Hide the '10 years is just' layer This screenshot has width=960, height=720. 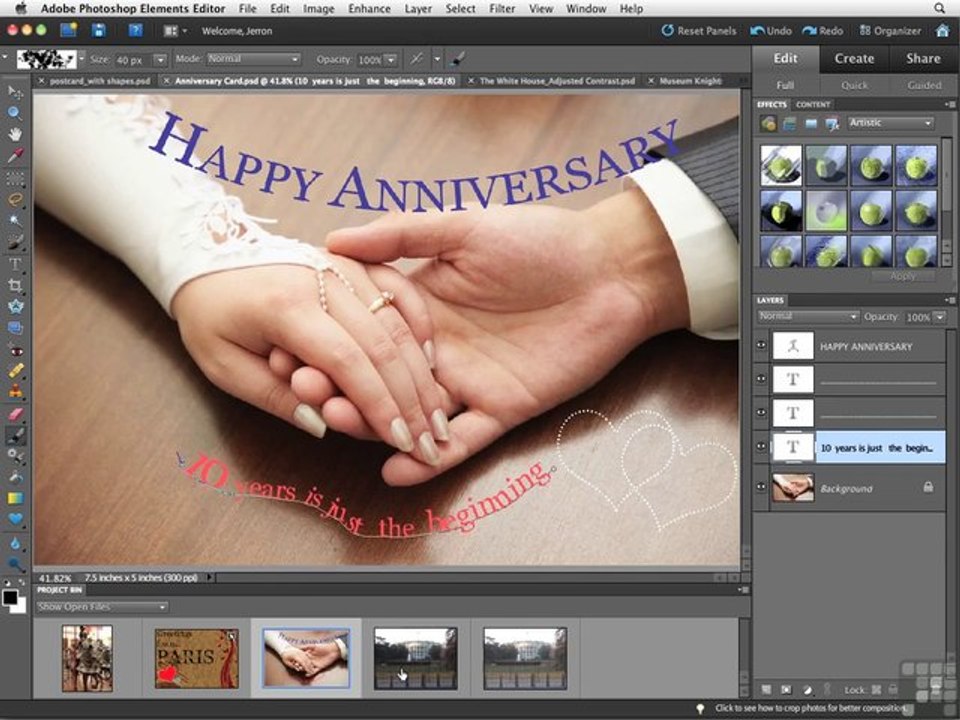click(761, 447)
